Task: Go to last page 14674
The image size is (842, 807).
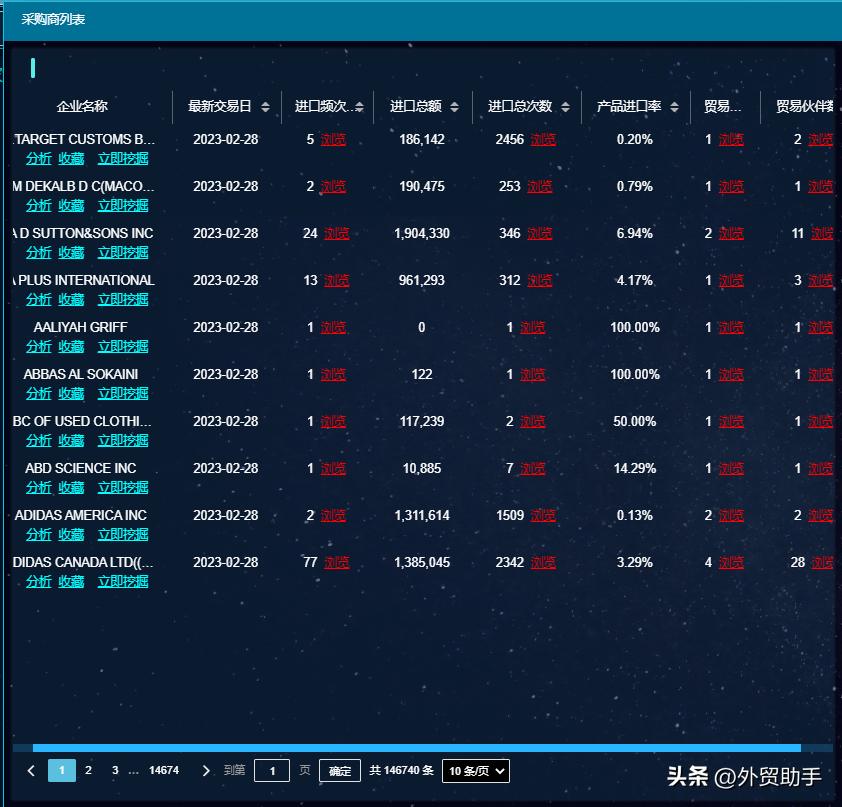Action: pyautogui.click(x=164, y=770)
